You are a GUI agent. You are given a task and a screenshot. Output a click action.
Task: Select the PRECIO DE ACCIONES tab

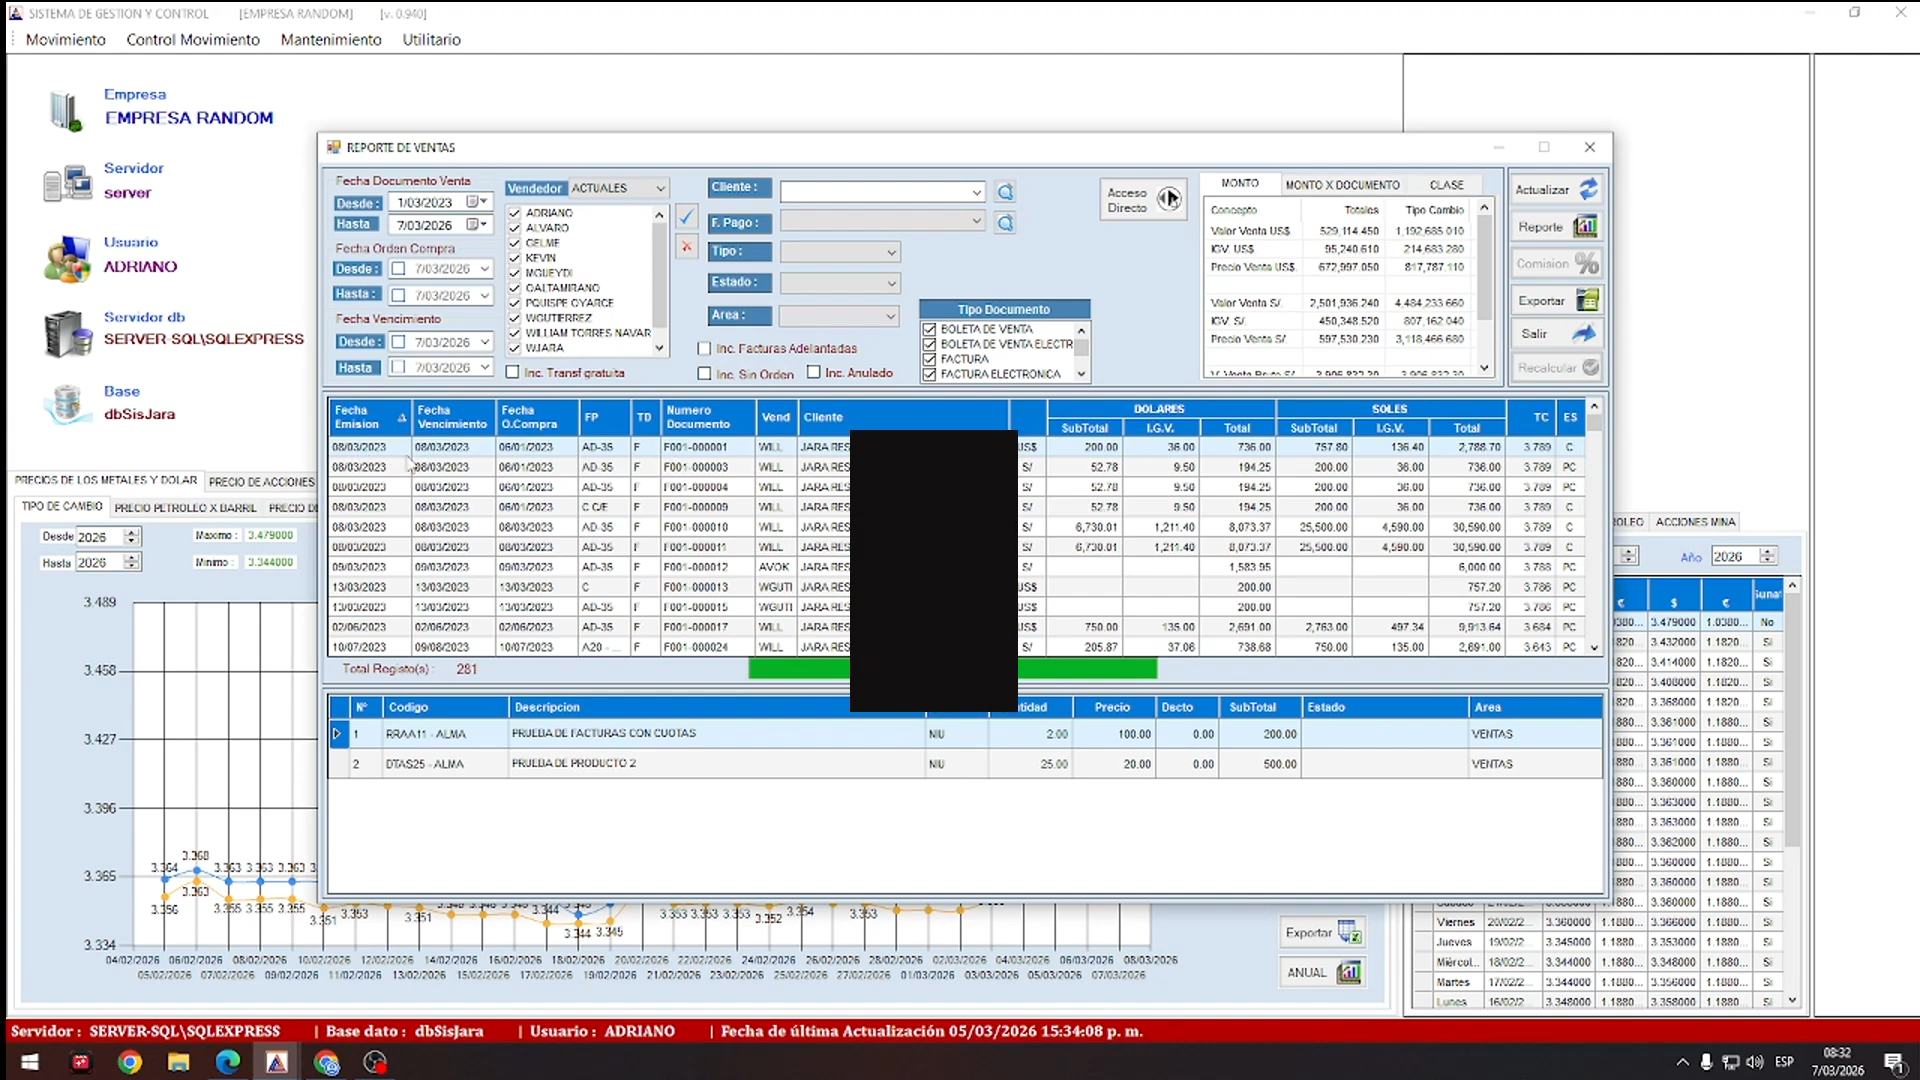(x=261, y=482)
